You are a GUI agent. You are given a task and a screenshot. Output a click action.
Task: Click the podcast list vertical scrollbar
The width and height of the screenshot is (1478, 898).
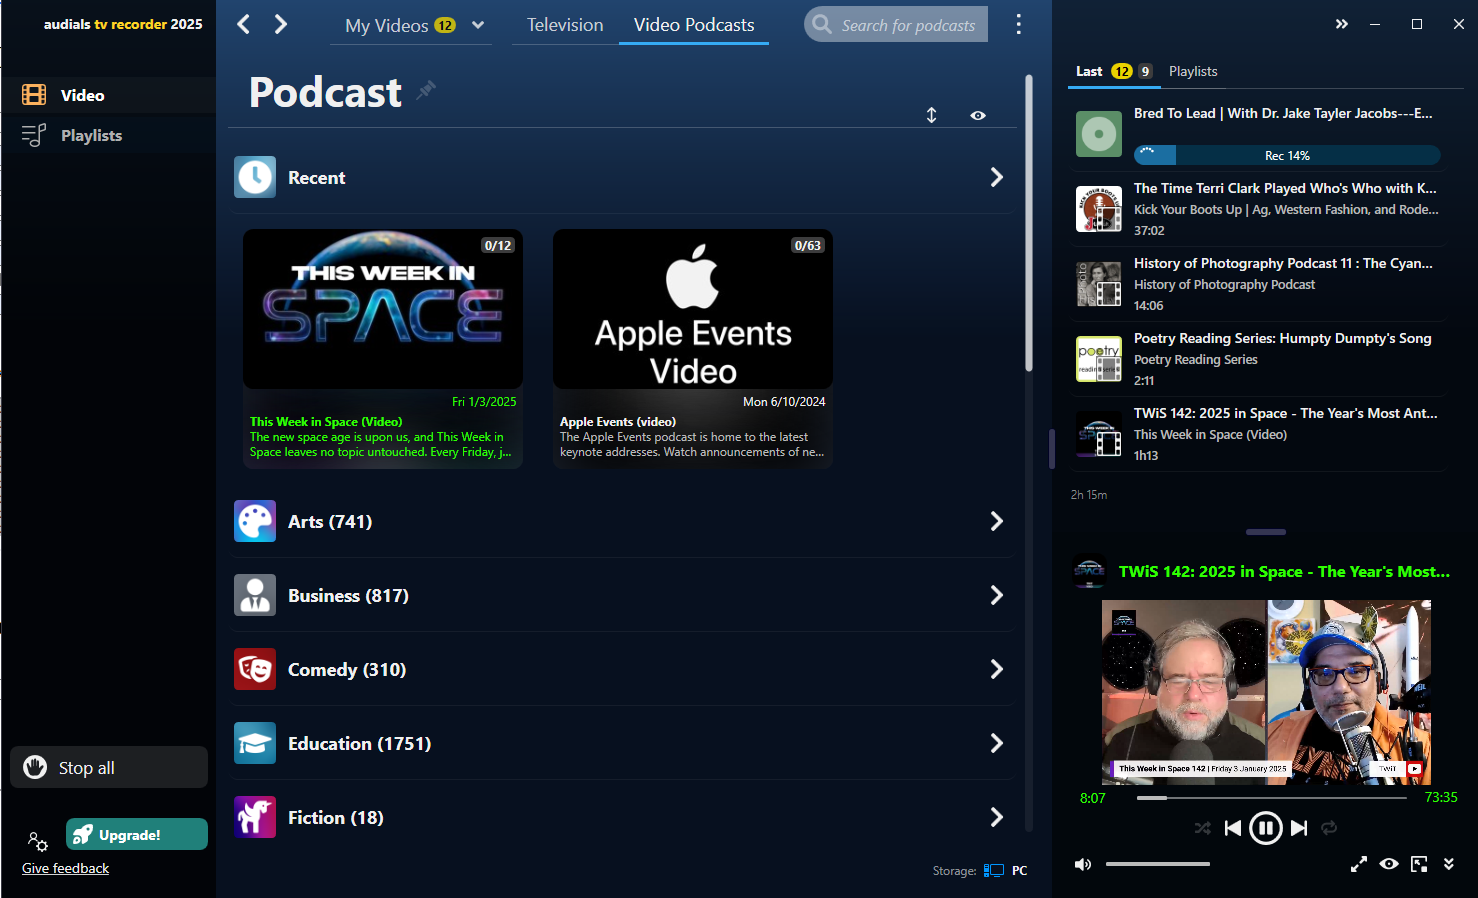click(x=1029, y=223)
